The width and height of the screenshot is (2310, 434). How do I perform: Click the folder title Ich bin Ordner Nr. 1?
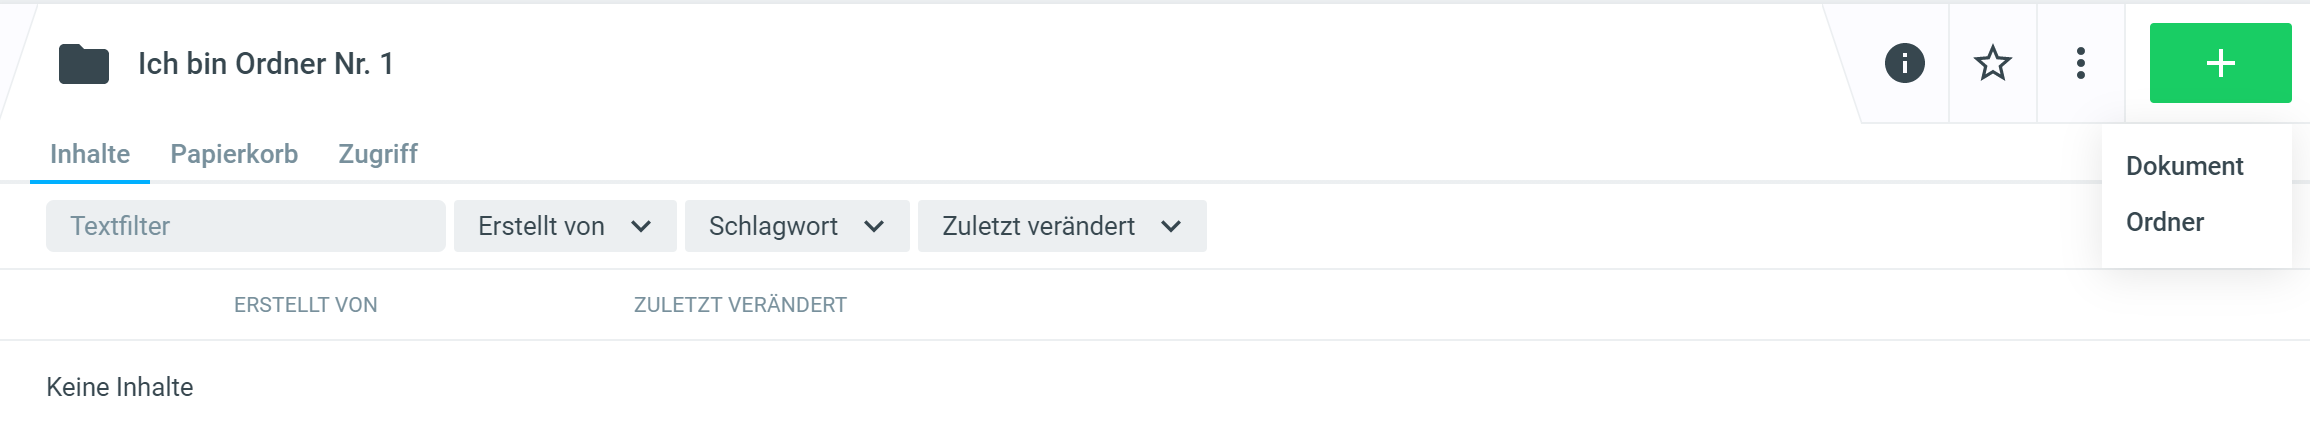[265, 64]
